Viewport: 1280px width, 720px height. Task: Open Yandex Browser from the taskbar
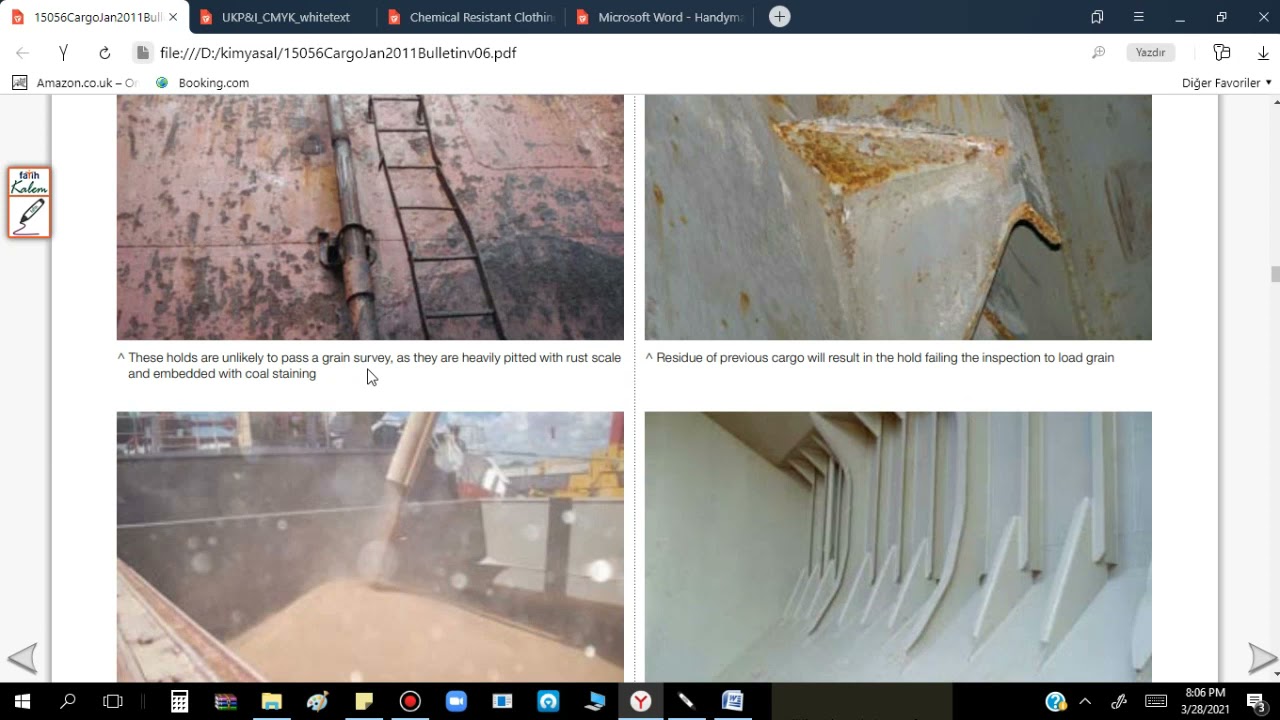[640, 701]
